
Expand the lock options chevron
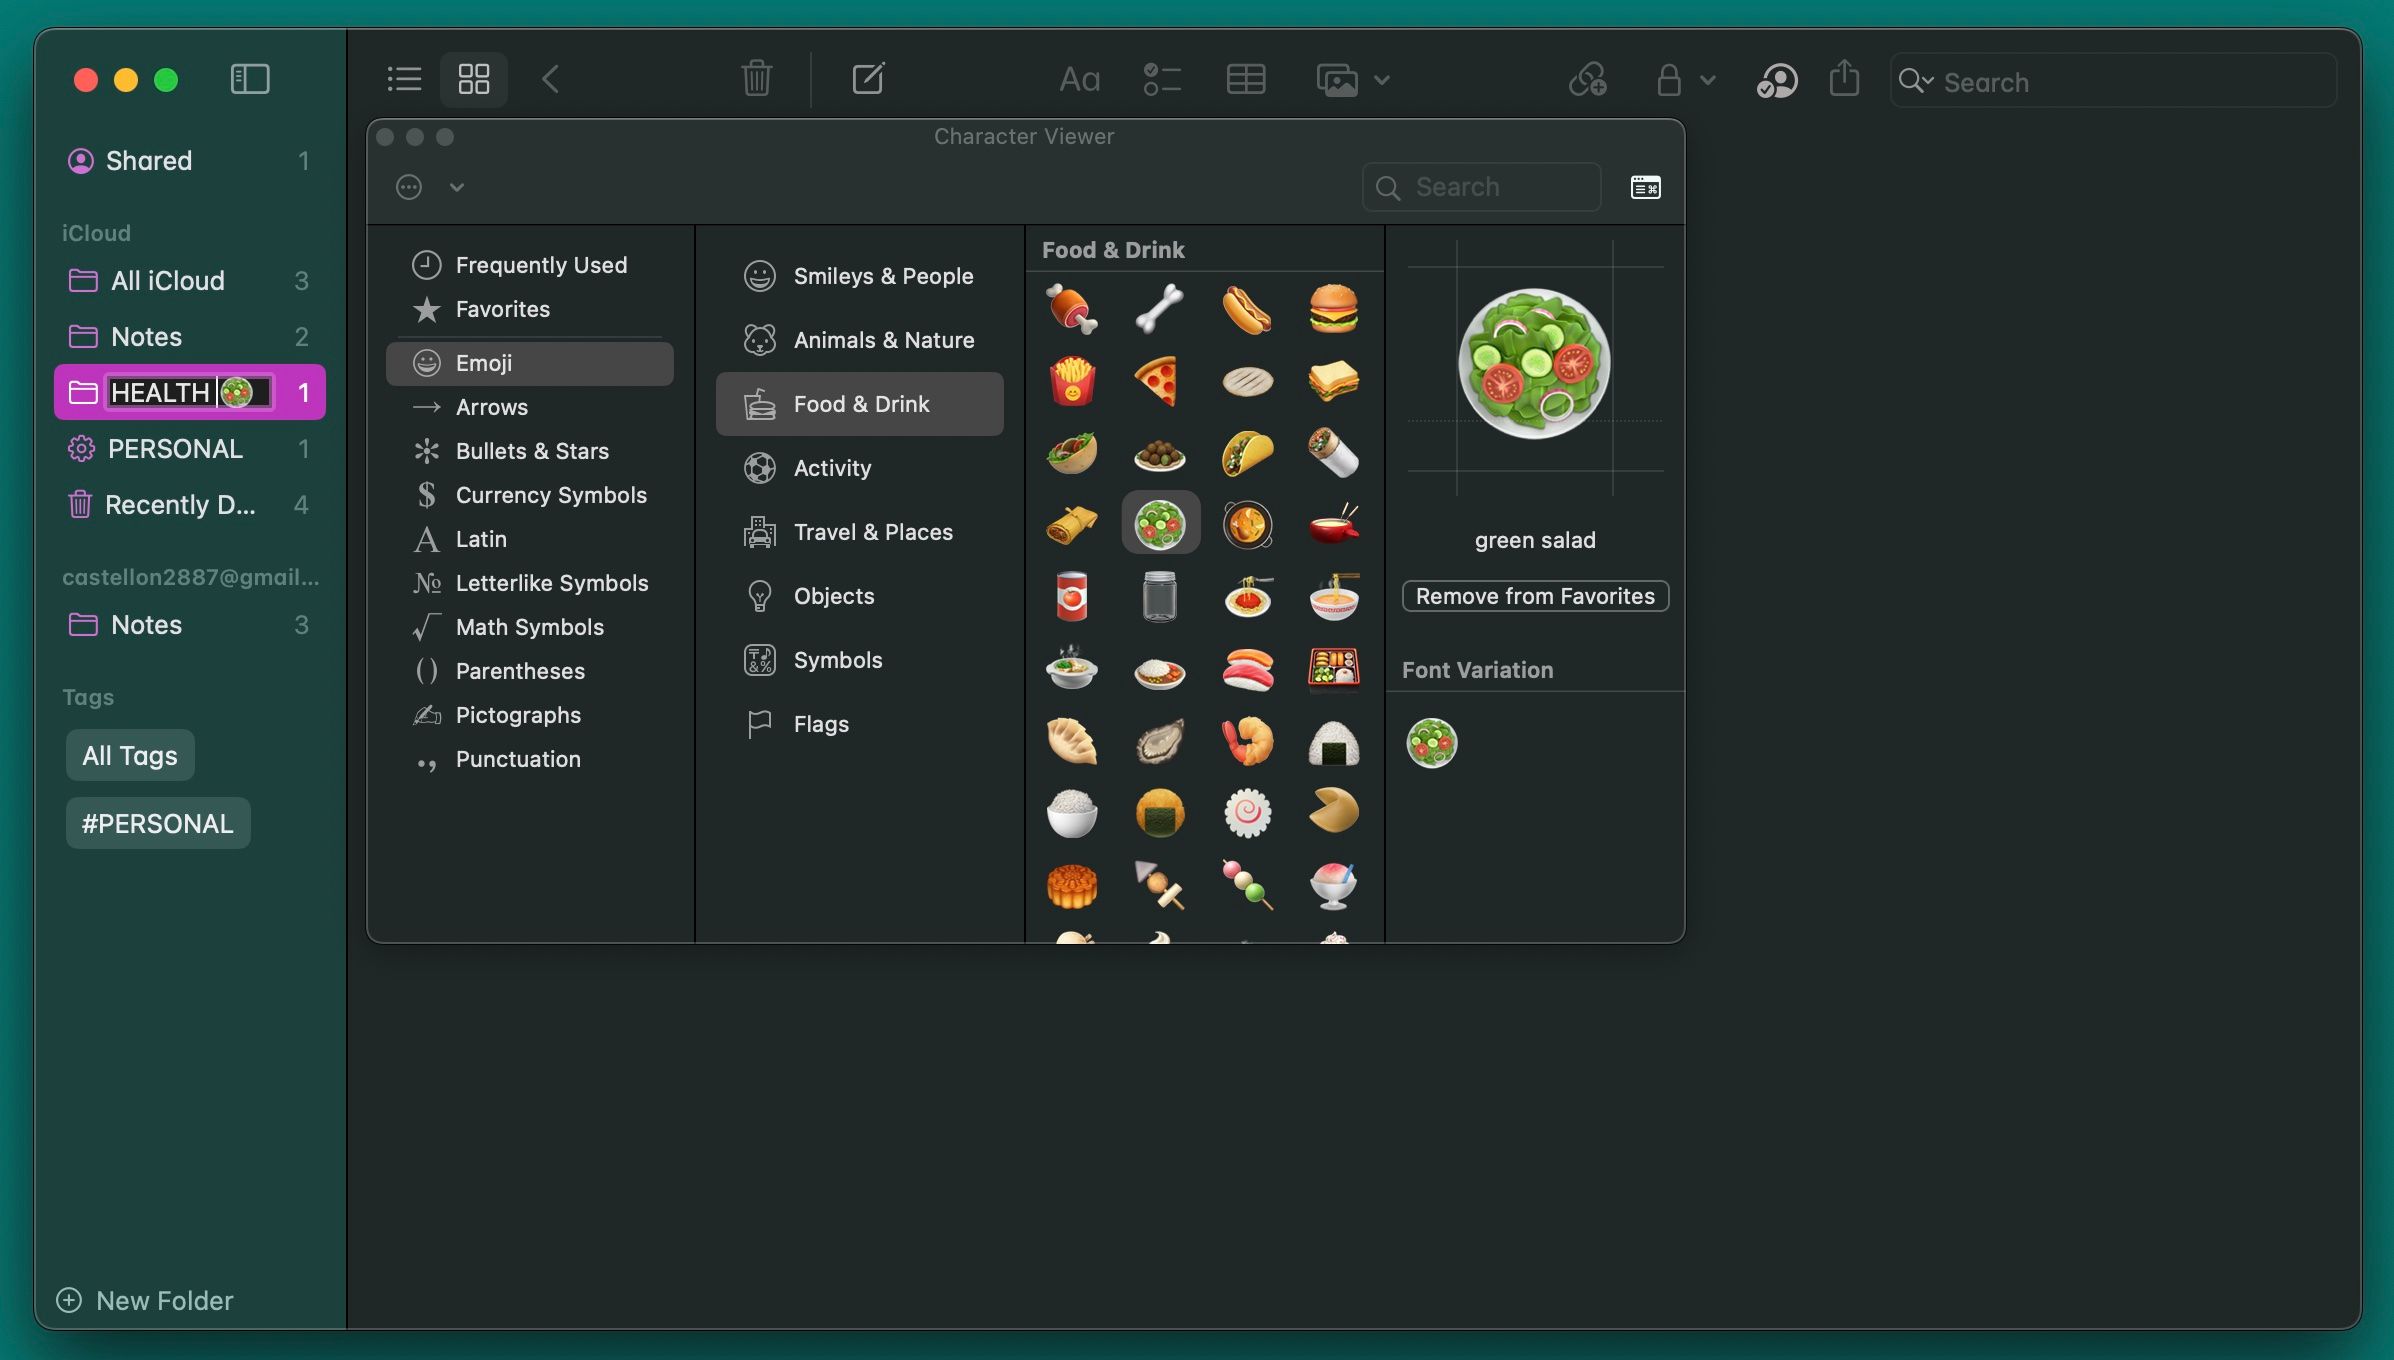click(1707, 81)
